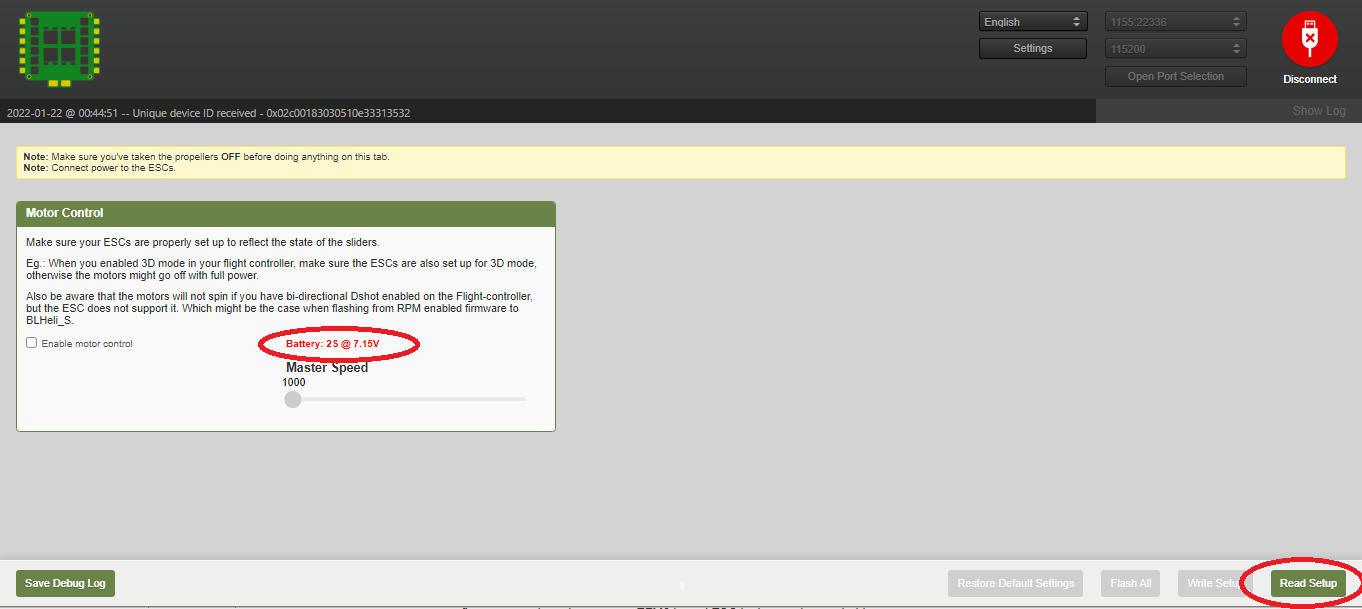Screen dimensions: 1362x609
Task: Click the green ESC board logo
Action: click(x=58, y=47)
